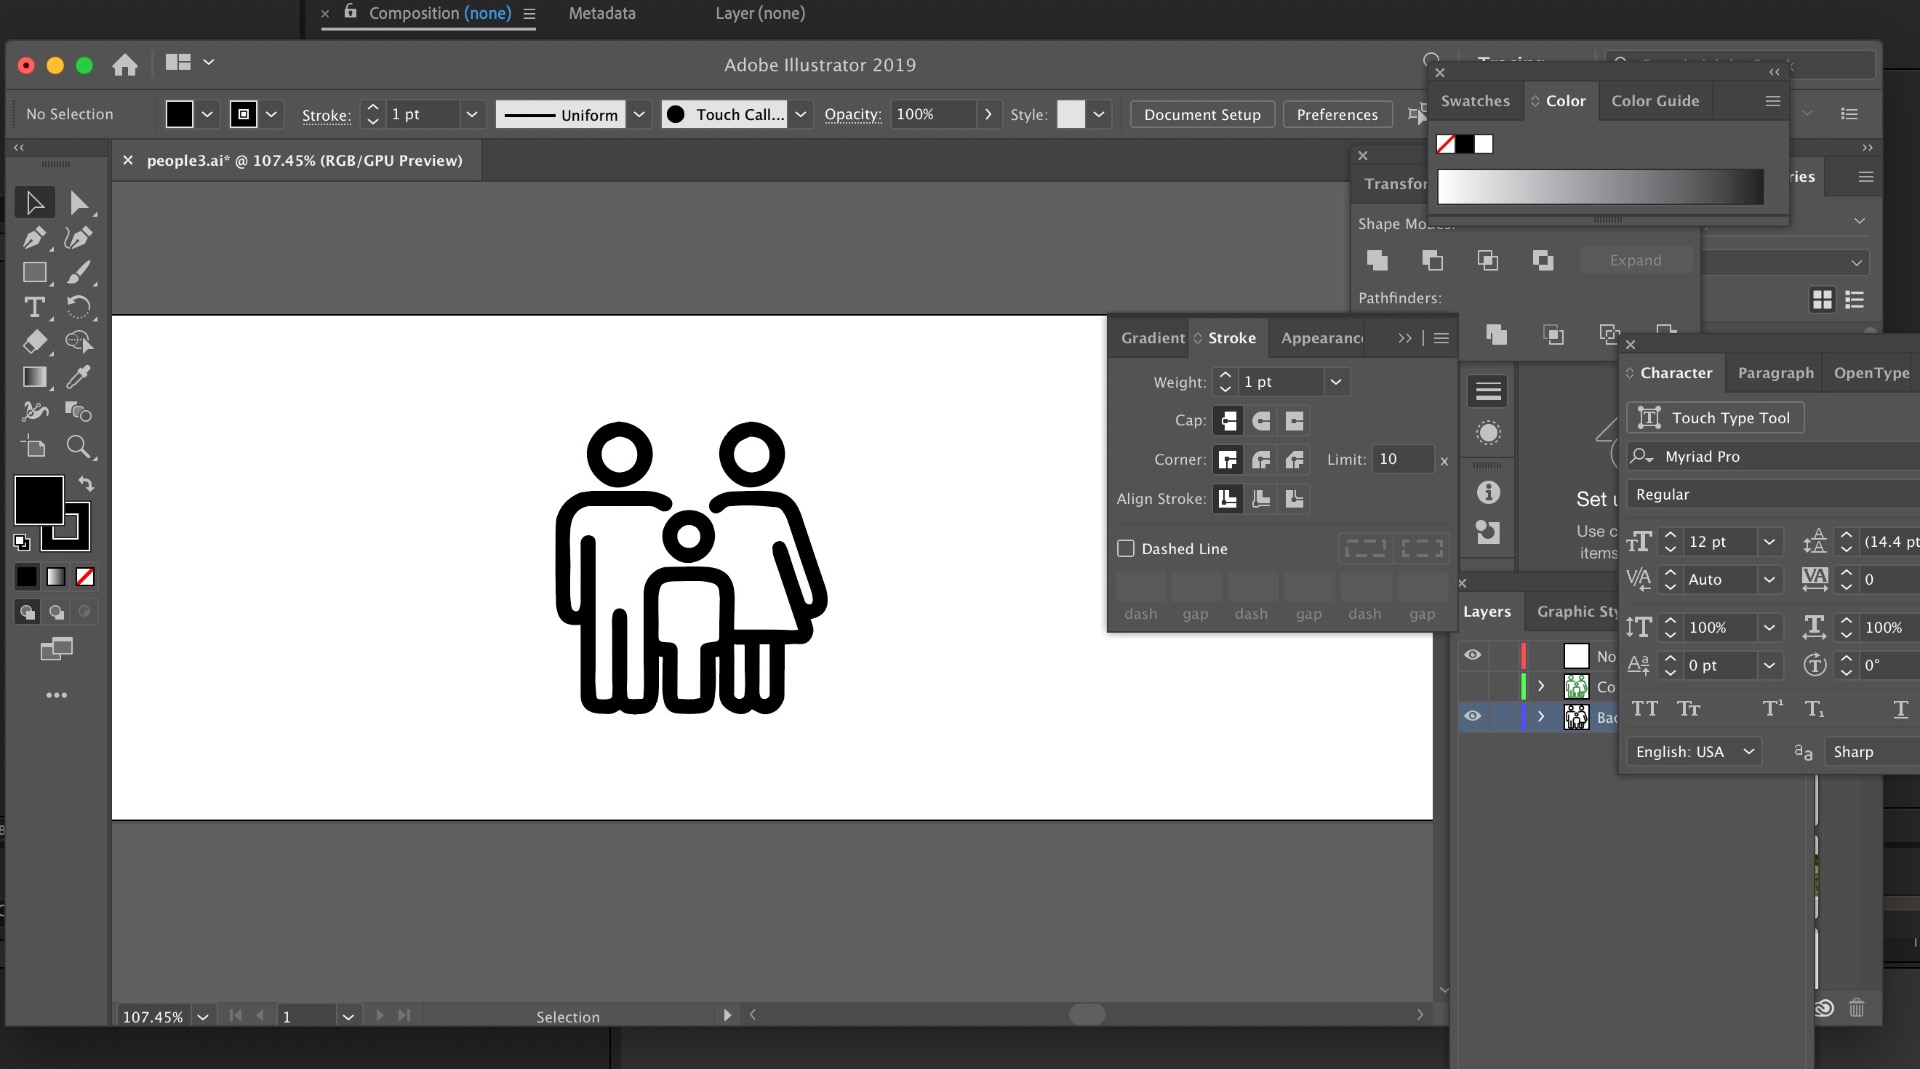
Task: Toggle visibility of the bottom layer
Action: pyautogui.click(x=1473, y=716)
